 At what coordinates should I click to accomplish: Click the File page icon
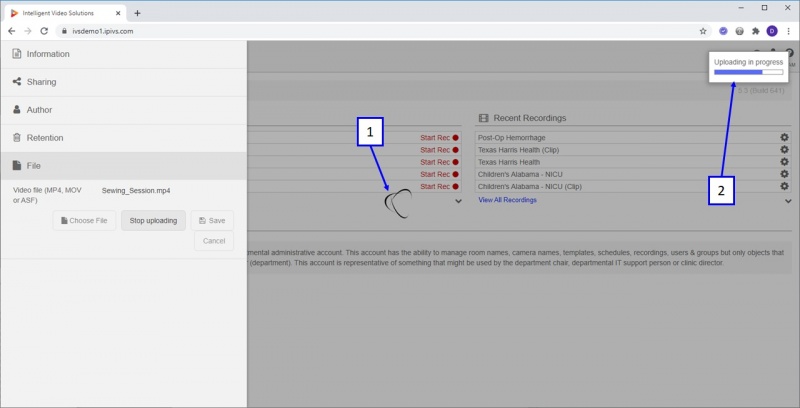pyautogui.click(x=17, y=165)
